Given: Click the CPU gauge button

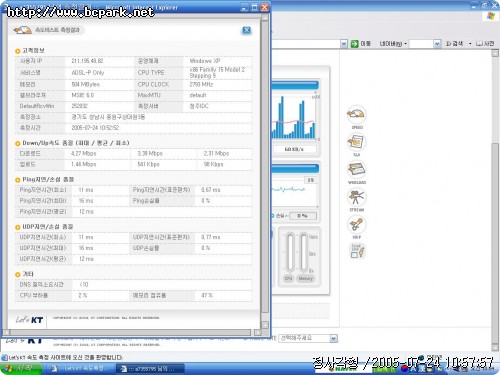Looking at the screenshot, I should click(289, 278).
